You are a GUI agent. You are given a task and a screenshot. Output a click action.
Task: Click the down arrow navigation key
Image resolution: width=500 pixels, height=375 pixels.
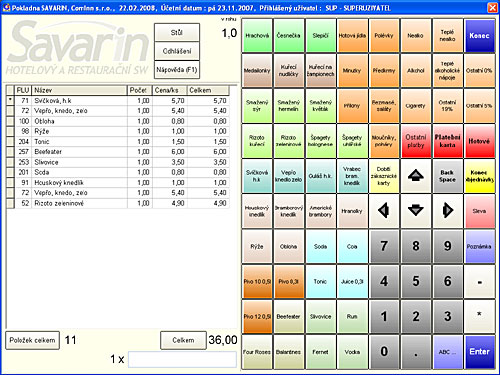click(x=416, y=211)
